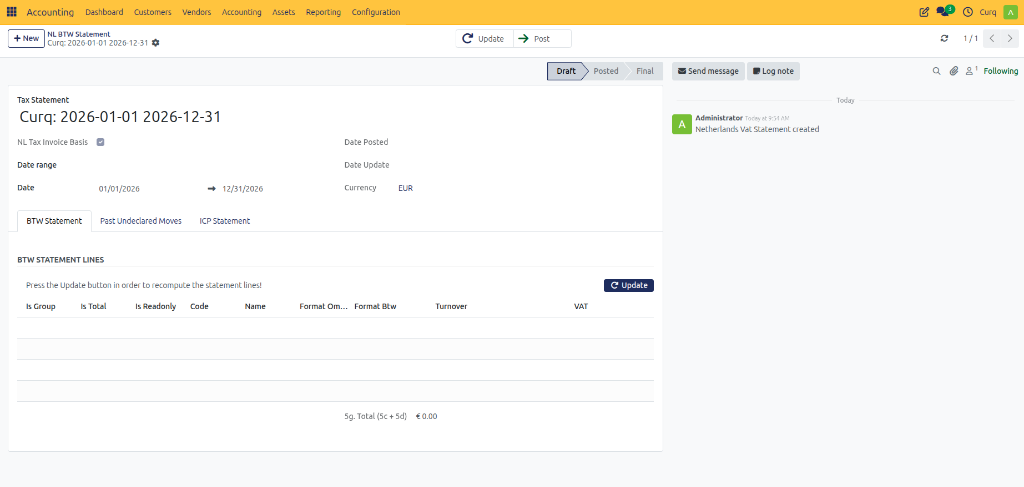This screenshot has width=1024, height=487.
Task: Open the Vendors menu
Action: pyautogui.click(x=197, y=12)
